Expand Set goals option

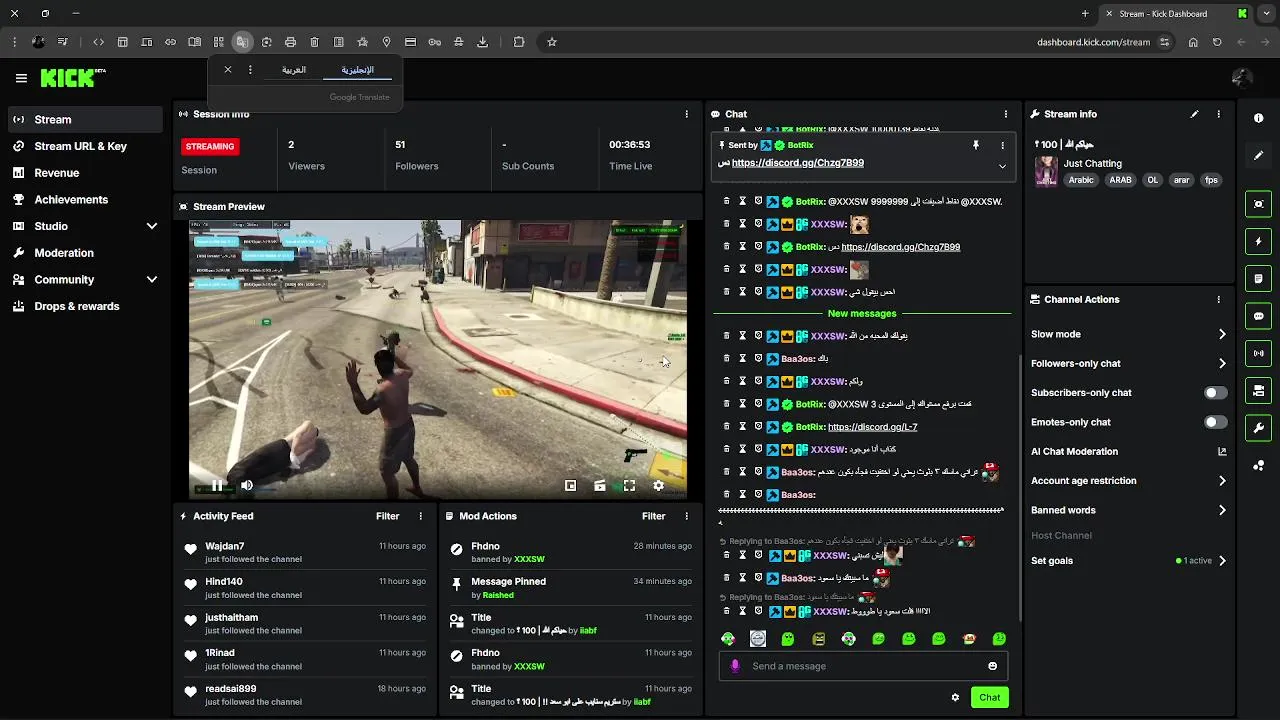point(1222,561)
